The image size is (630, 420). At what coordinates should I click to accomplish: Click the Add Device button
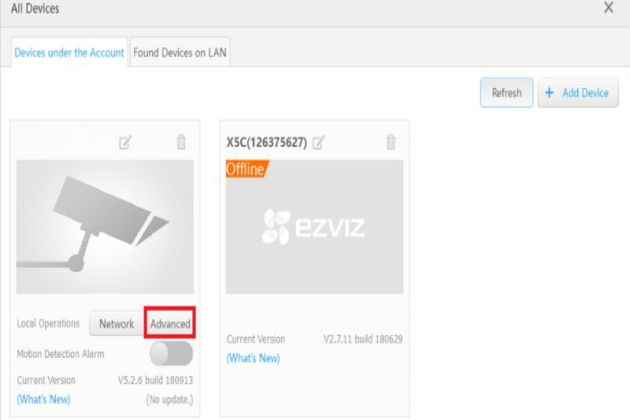(578, 93)
